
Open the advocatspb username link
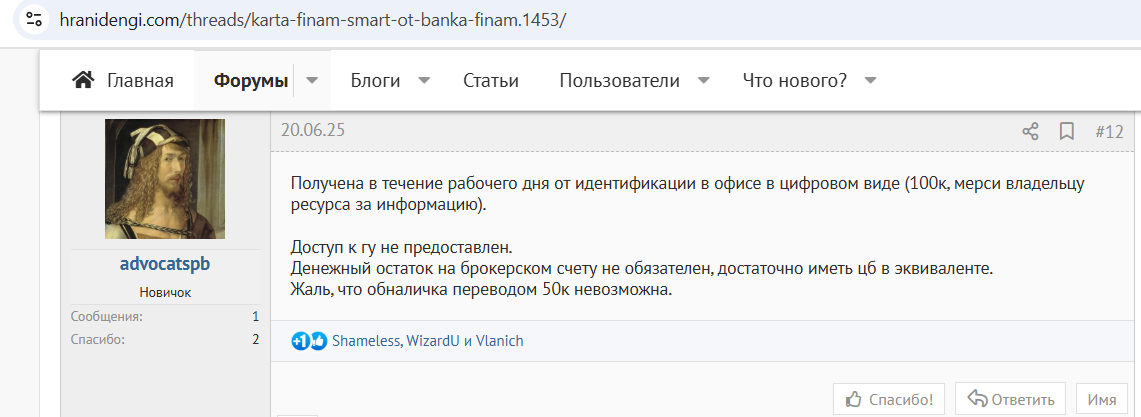(x=165, y=264)
